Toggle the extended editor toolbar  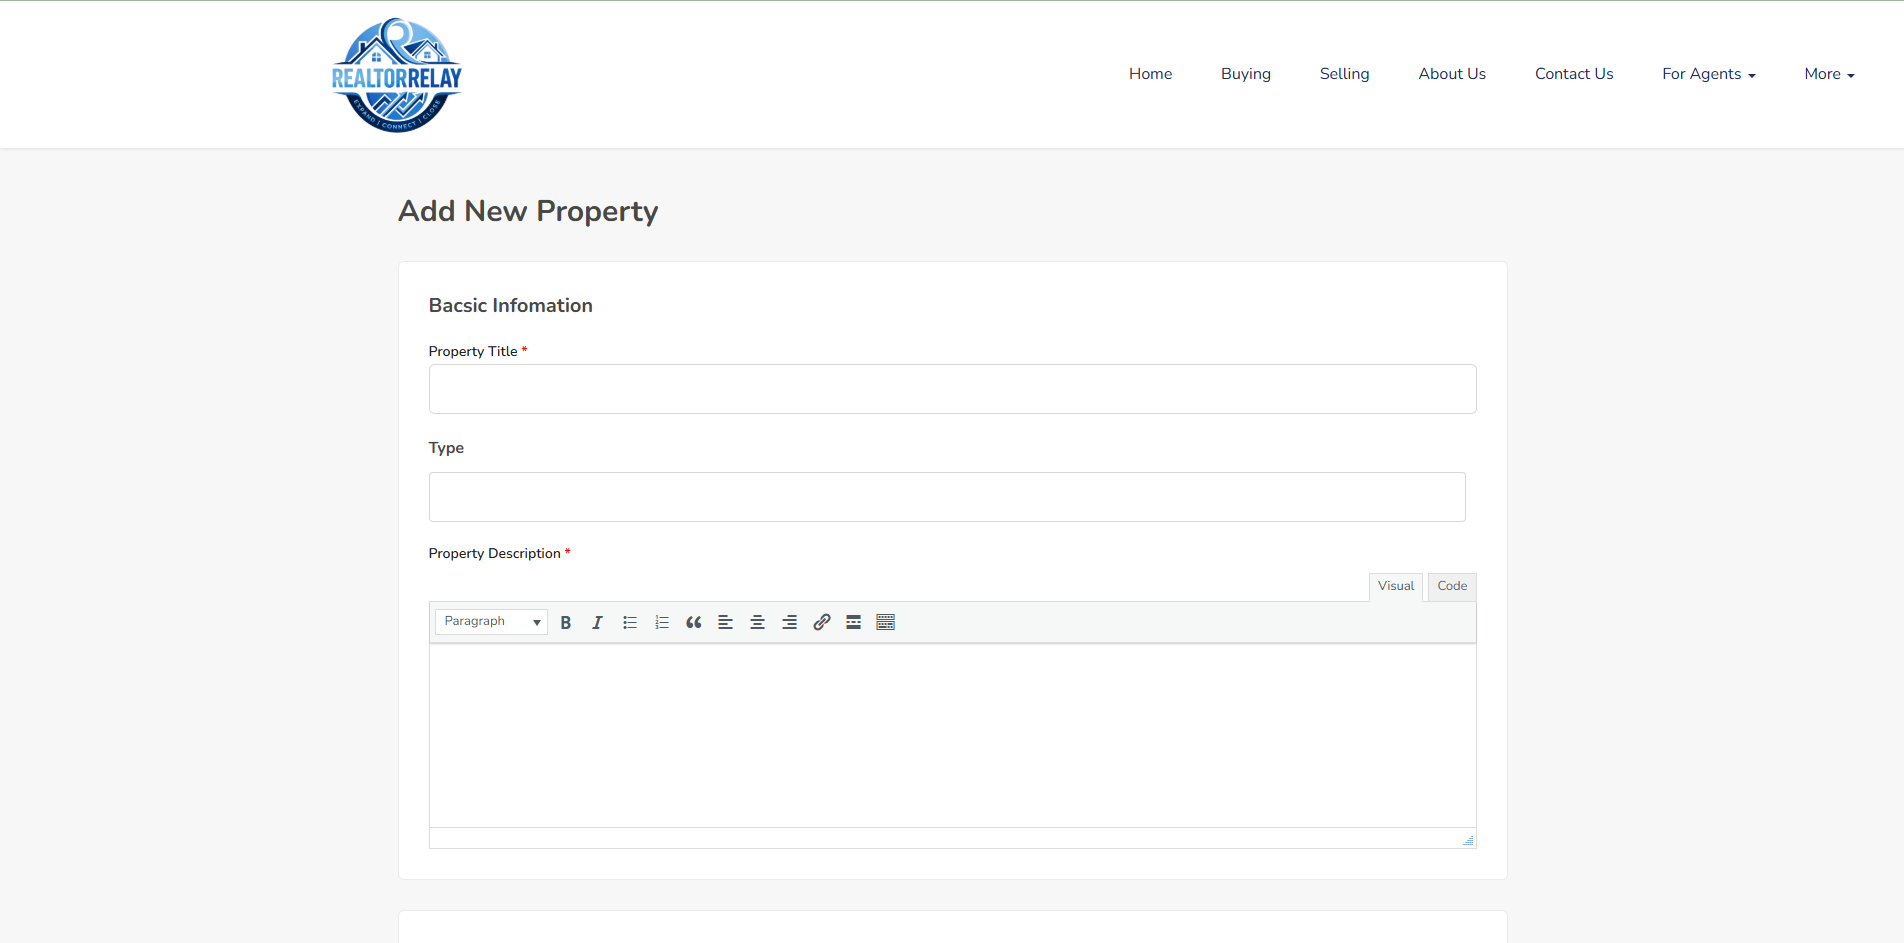885,621
